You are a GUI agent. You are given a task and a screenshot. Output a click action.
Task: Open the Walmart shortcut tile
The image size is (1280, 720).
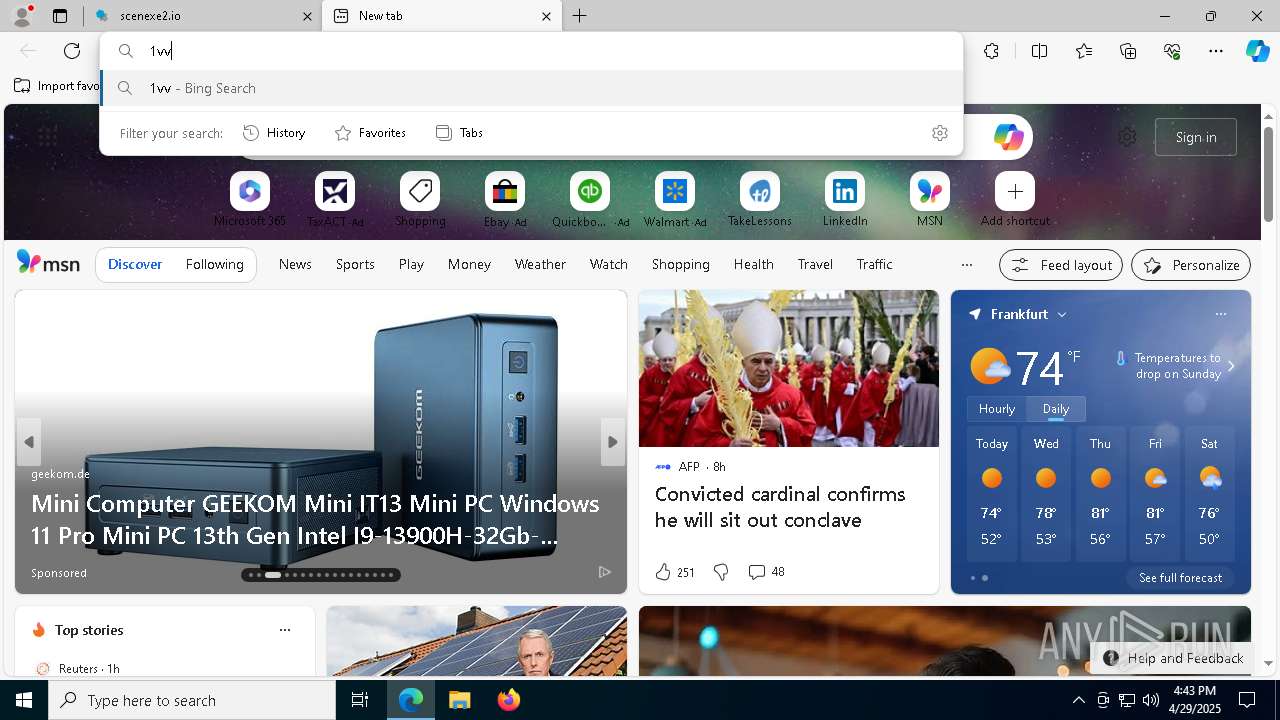[675, 191]
